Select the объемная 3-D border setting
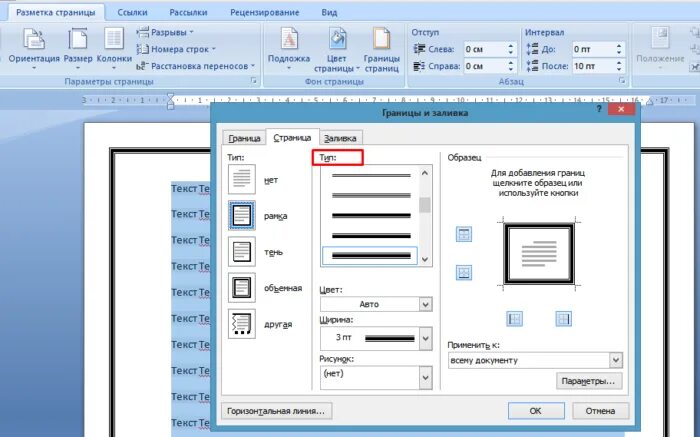 242,287
